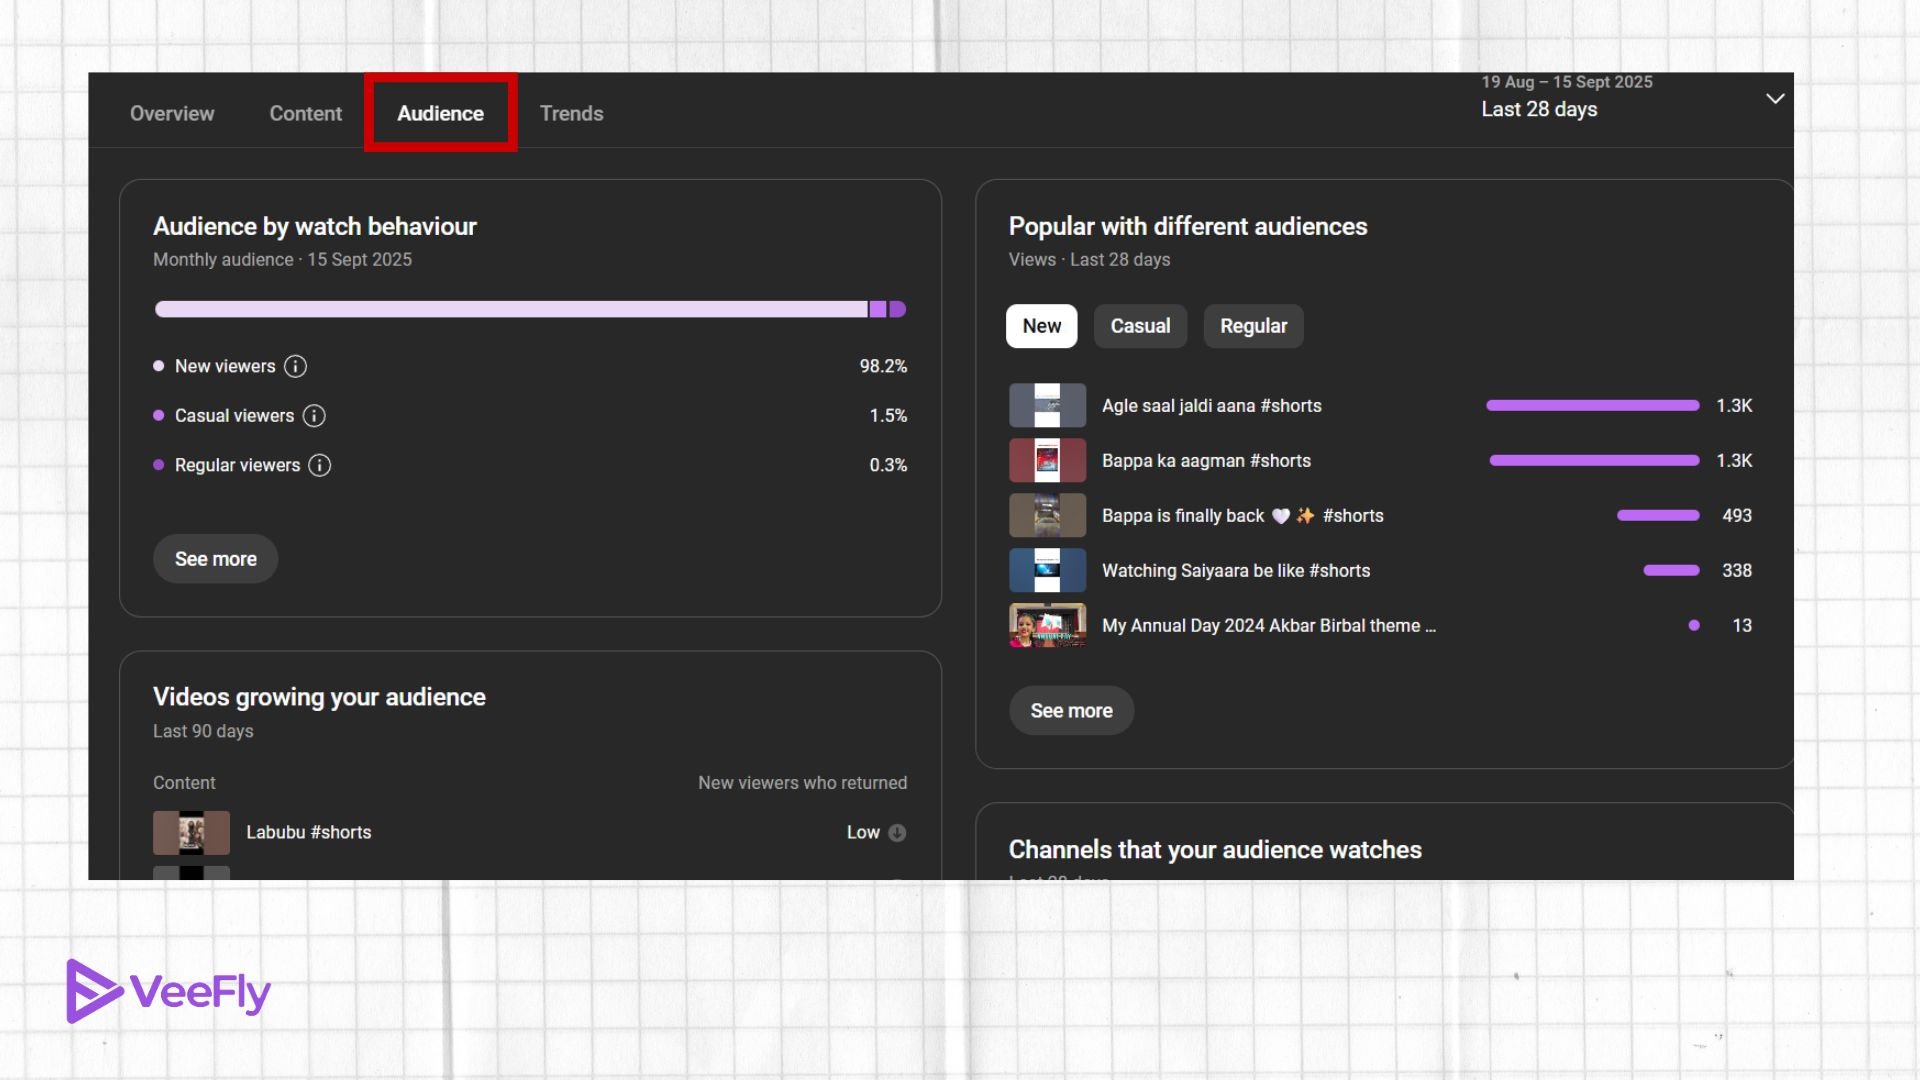Viewport: 1920px width, 1080px height.
Task: Click the downward trend arrow next to Low
Action: [897, 832]
